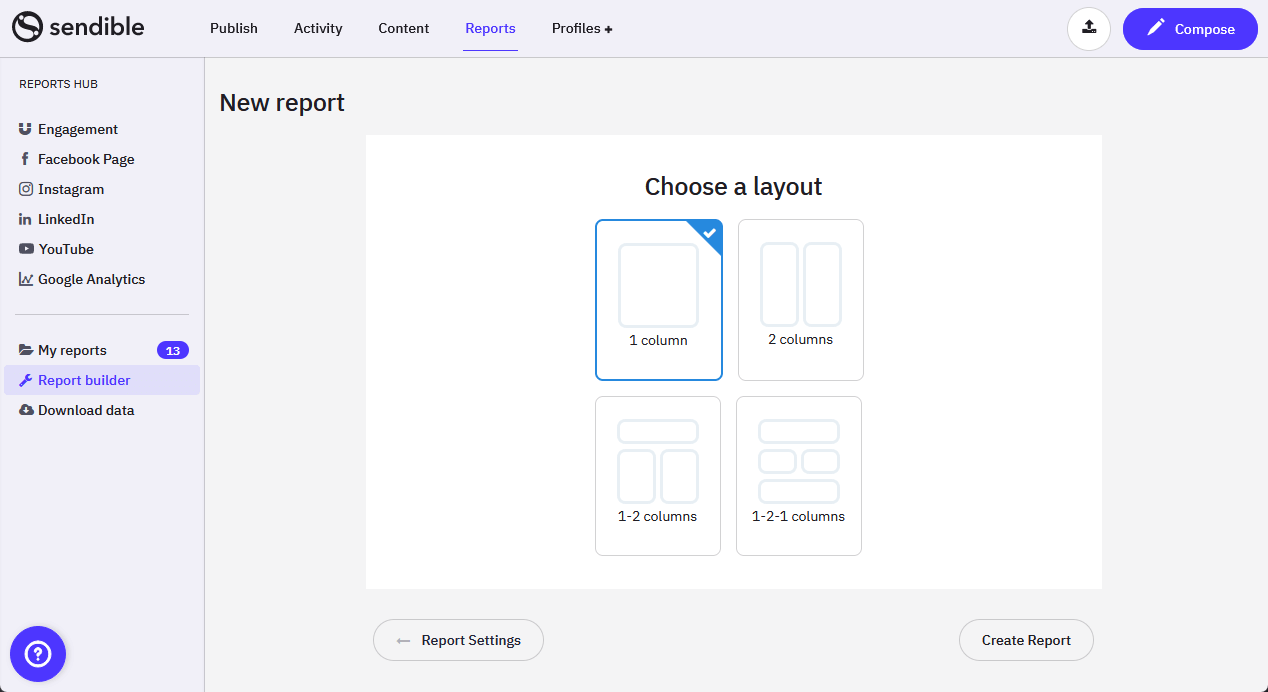
Task: Select the 1-2-1 columns layout
Action: [x=798, y=475]
